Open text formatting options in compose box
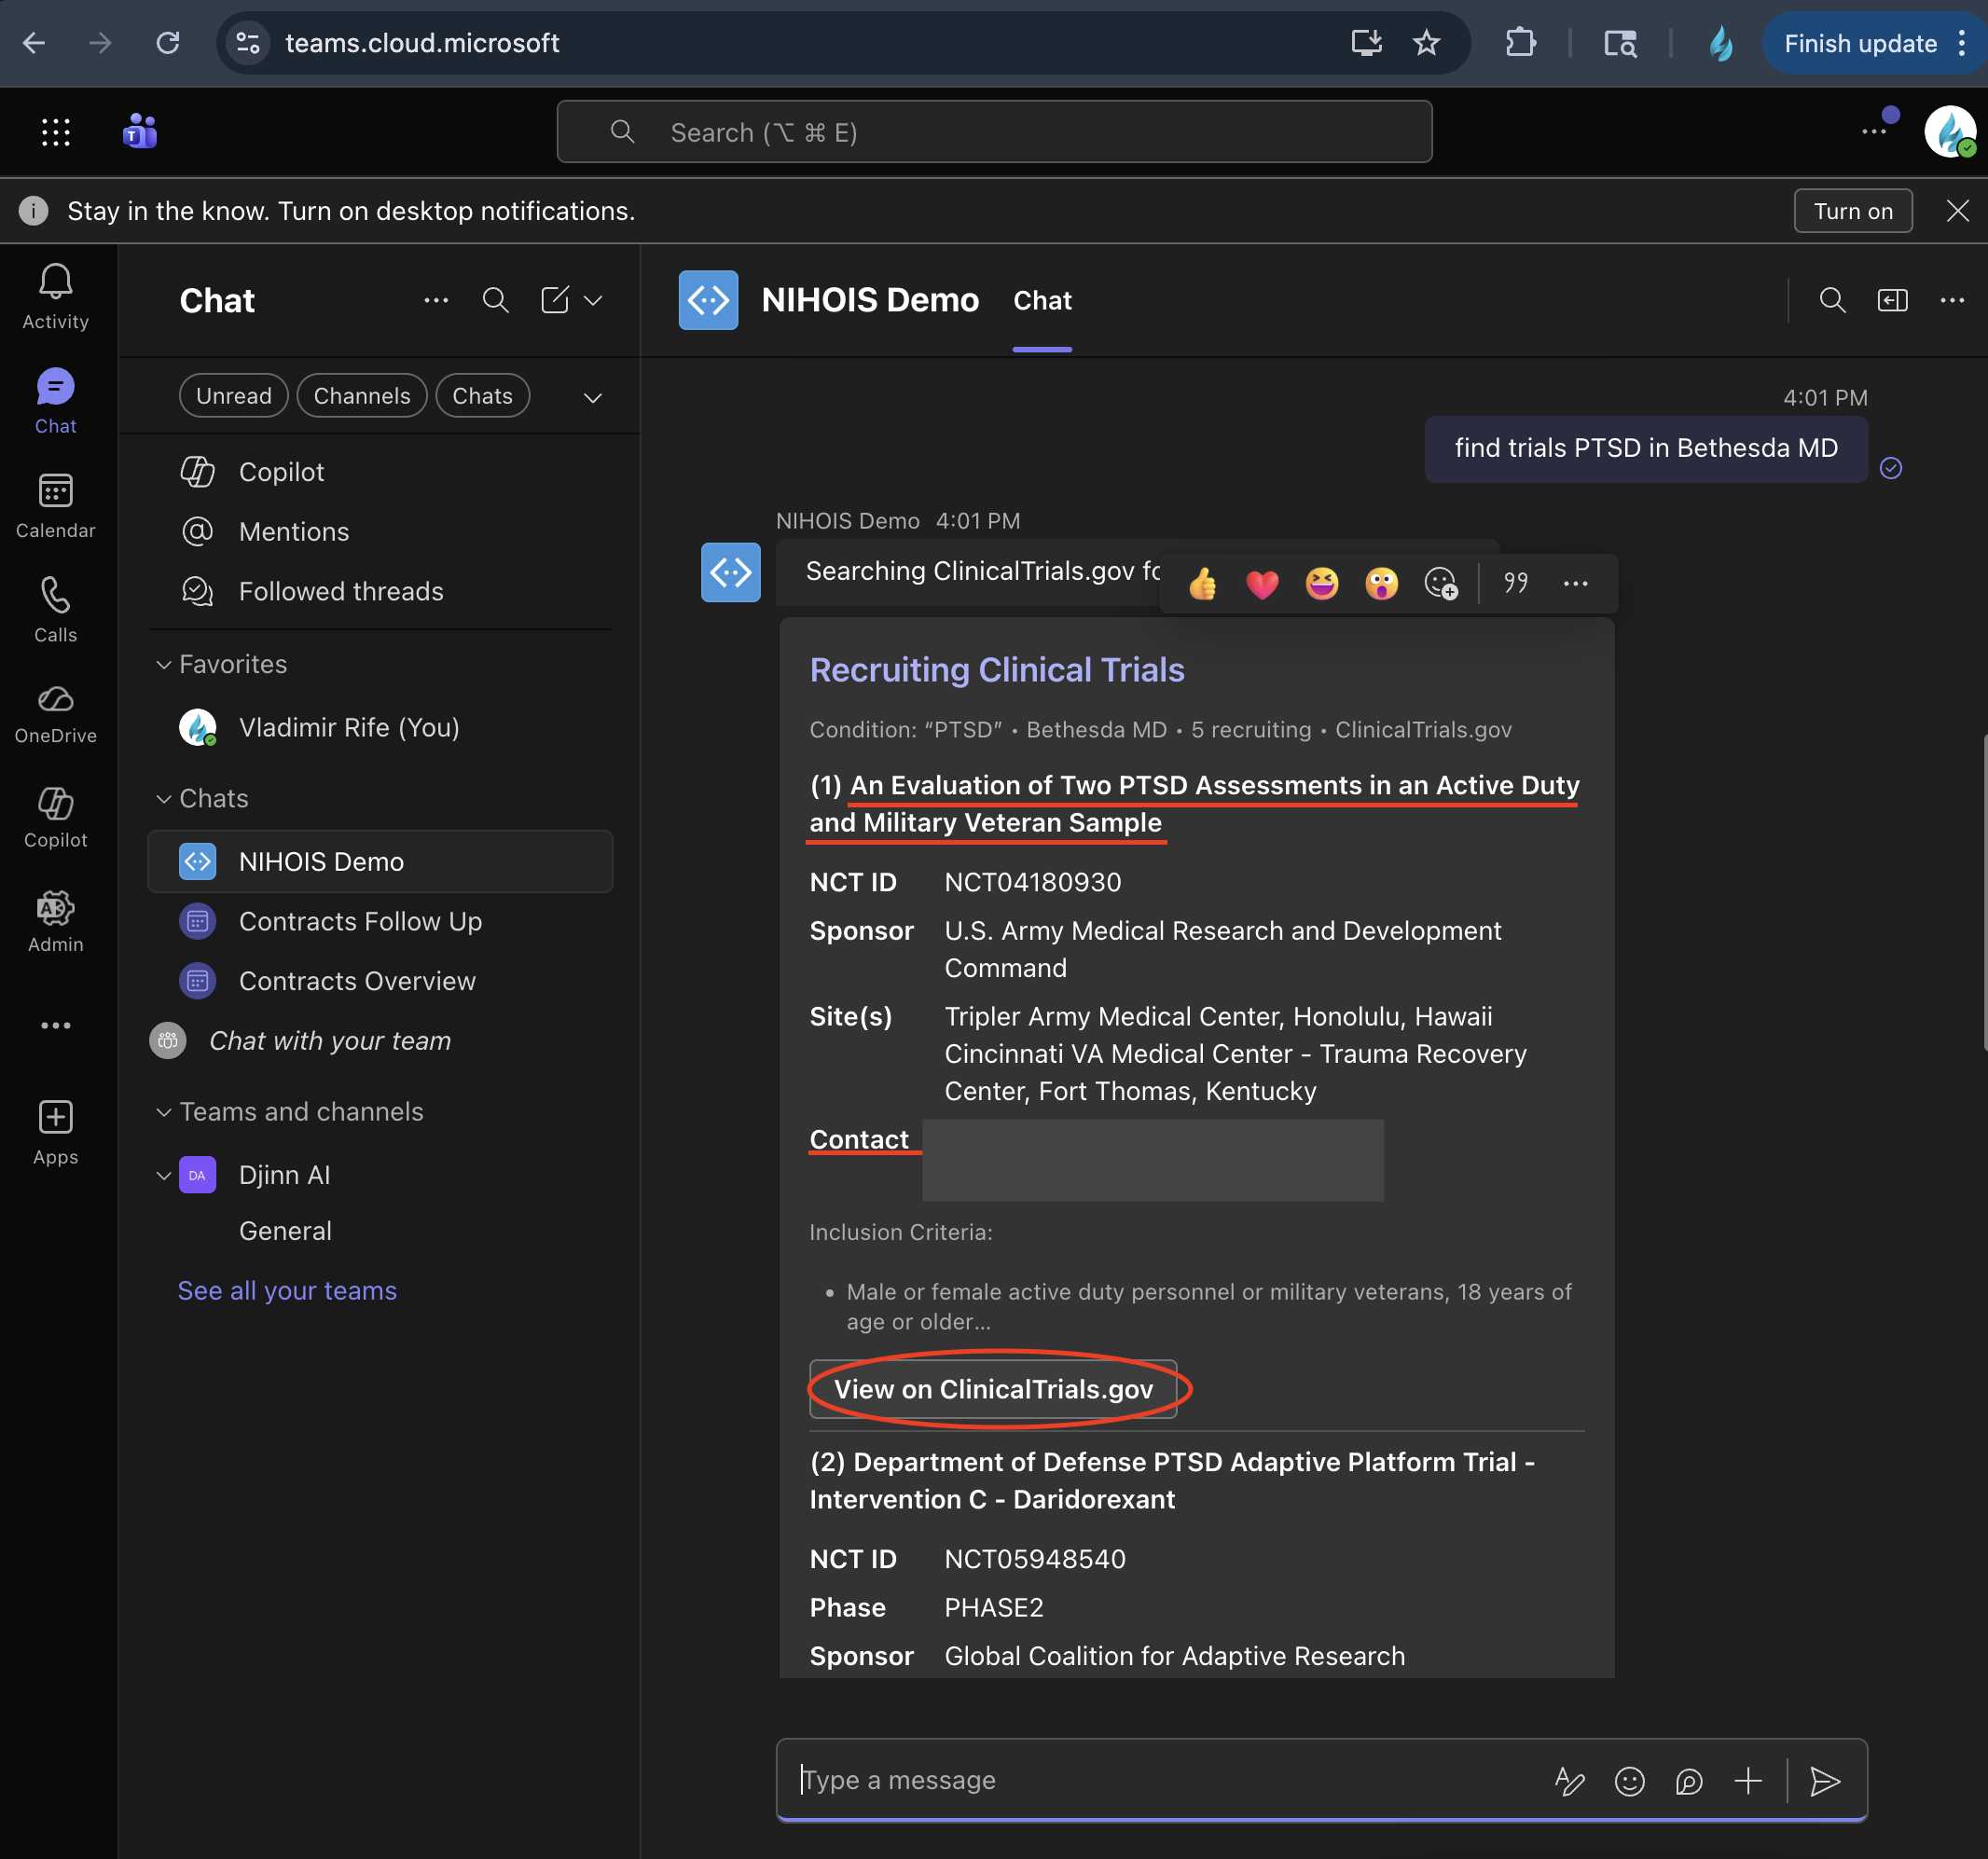 point(1570,1781)
